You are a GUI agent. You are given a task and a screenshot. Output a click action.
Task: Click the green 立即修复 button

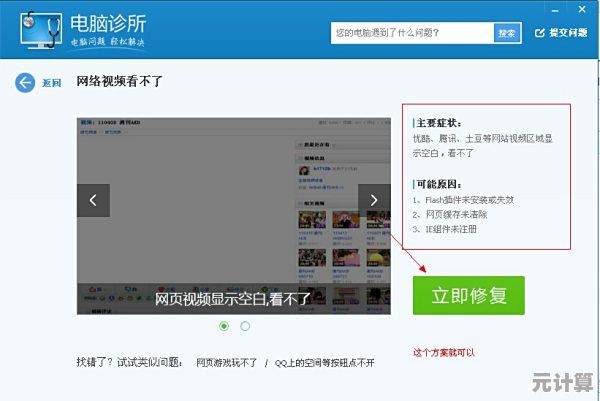468,296
